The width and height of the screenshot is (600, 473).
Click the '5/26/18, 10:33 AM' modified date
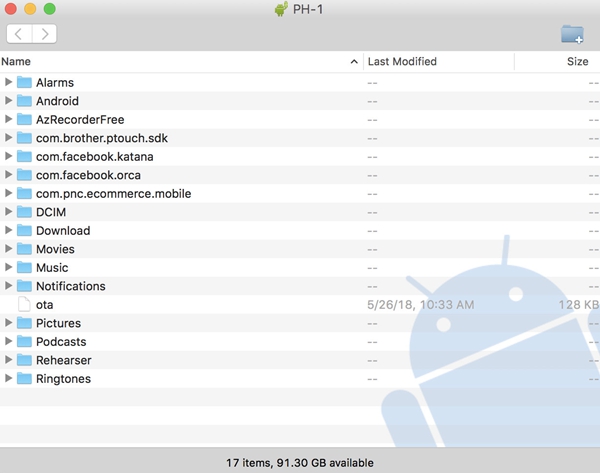point(421,305)
